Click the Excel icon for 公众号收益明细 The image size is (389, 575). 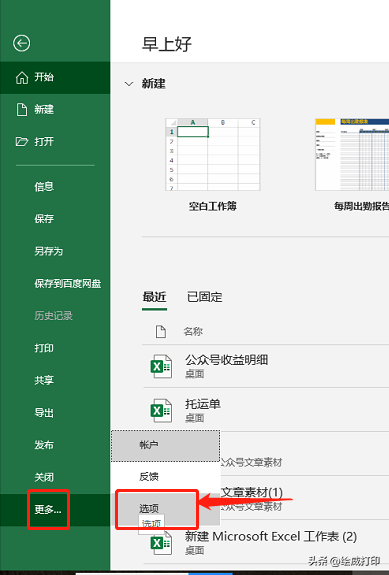tap(161, 366)
